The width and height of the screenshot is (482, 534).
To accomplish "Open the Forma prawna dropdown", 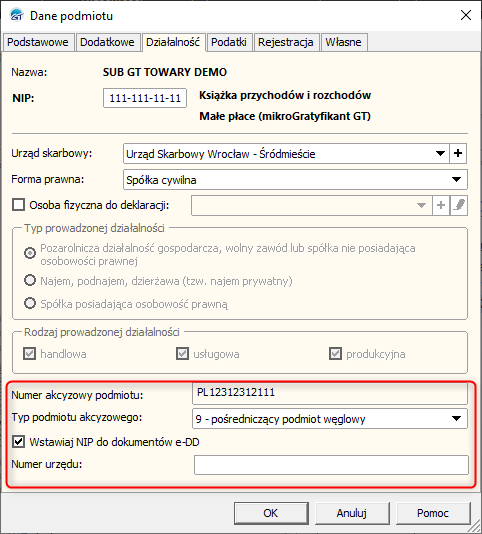I will click(x=456, y=179).
